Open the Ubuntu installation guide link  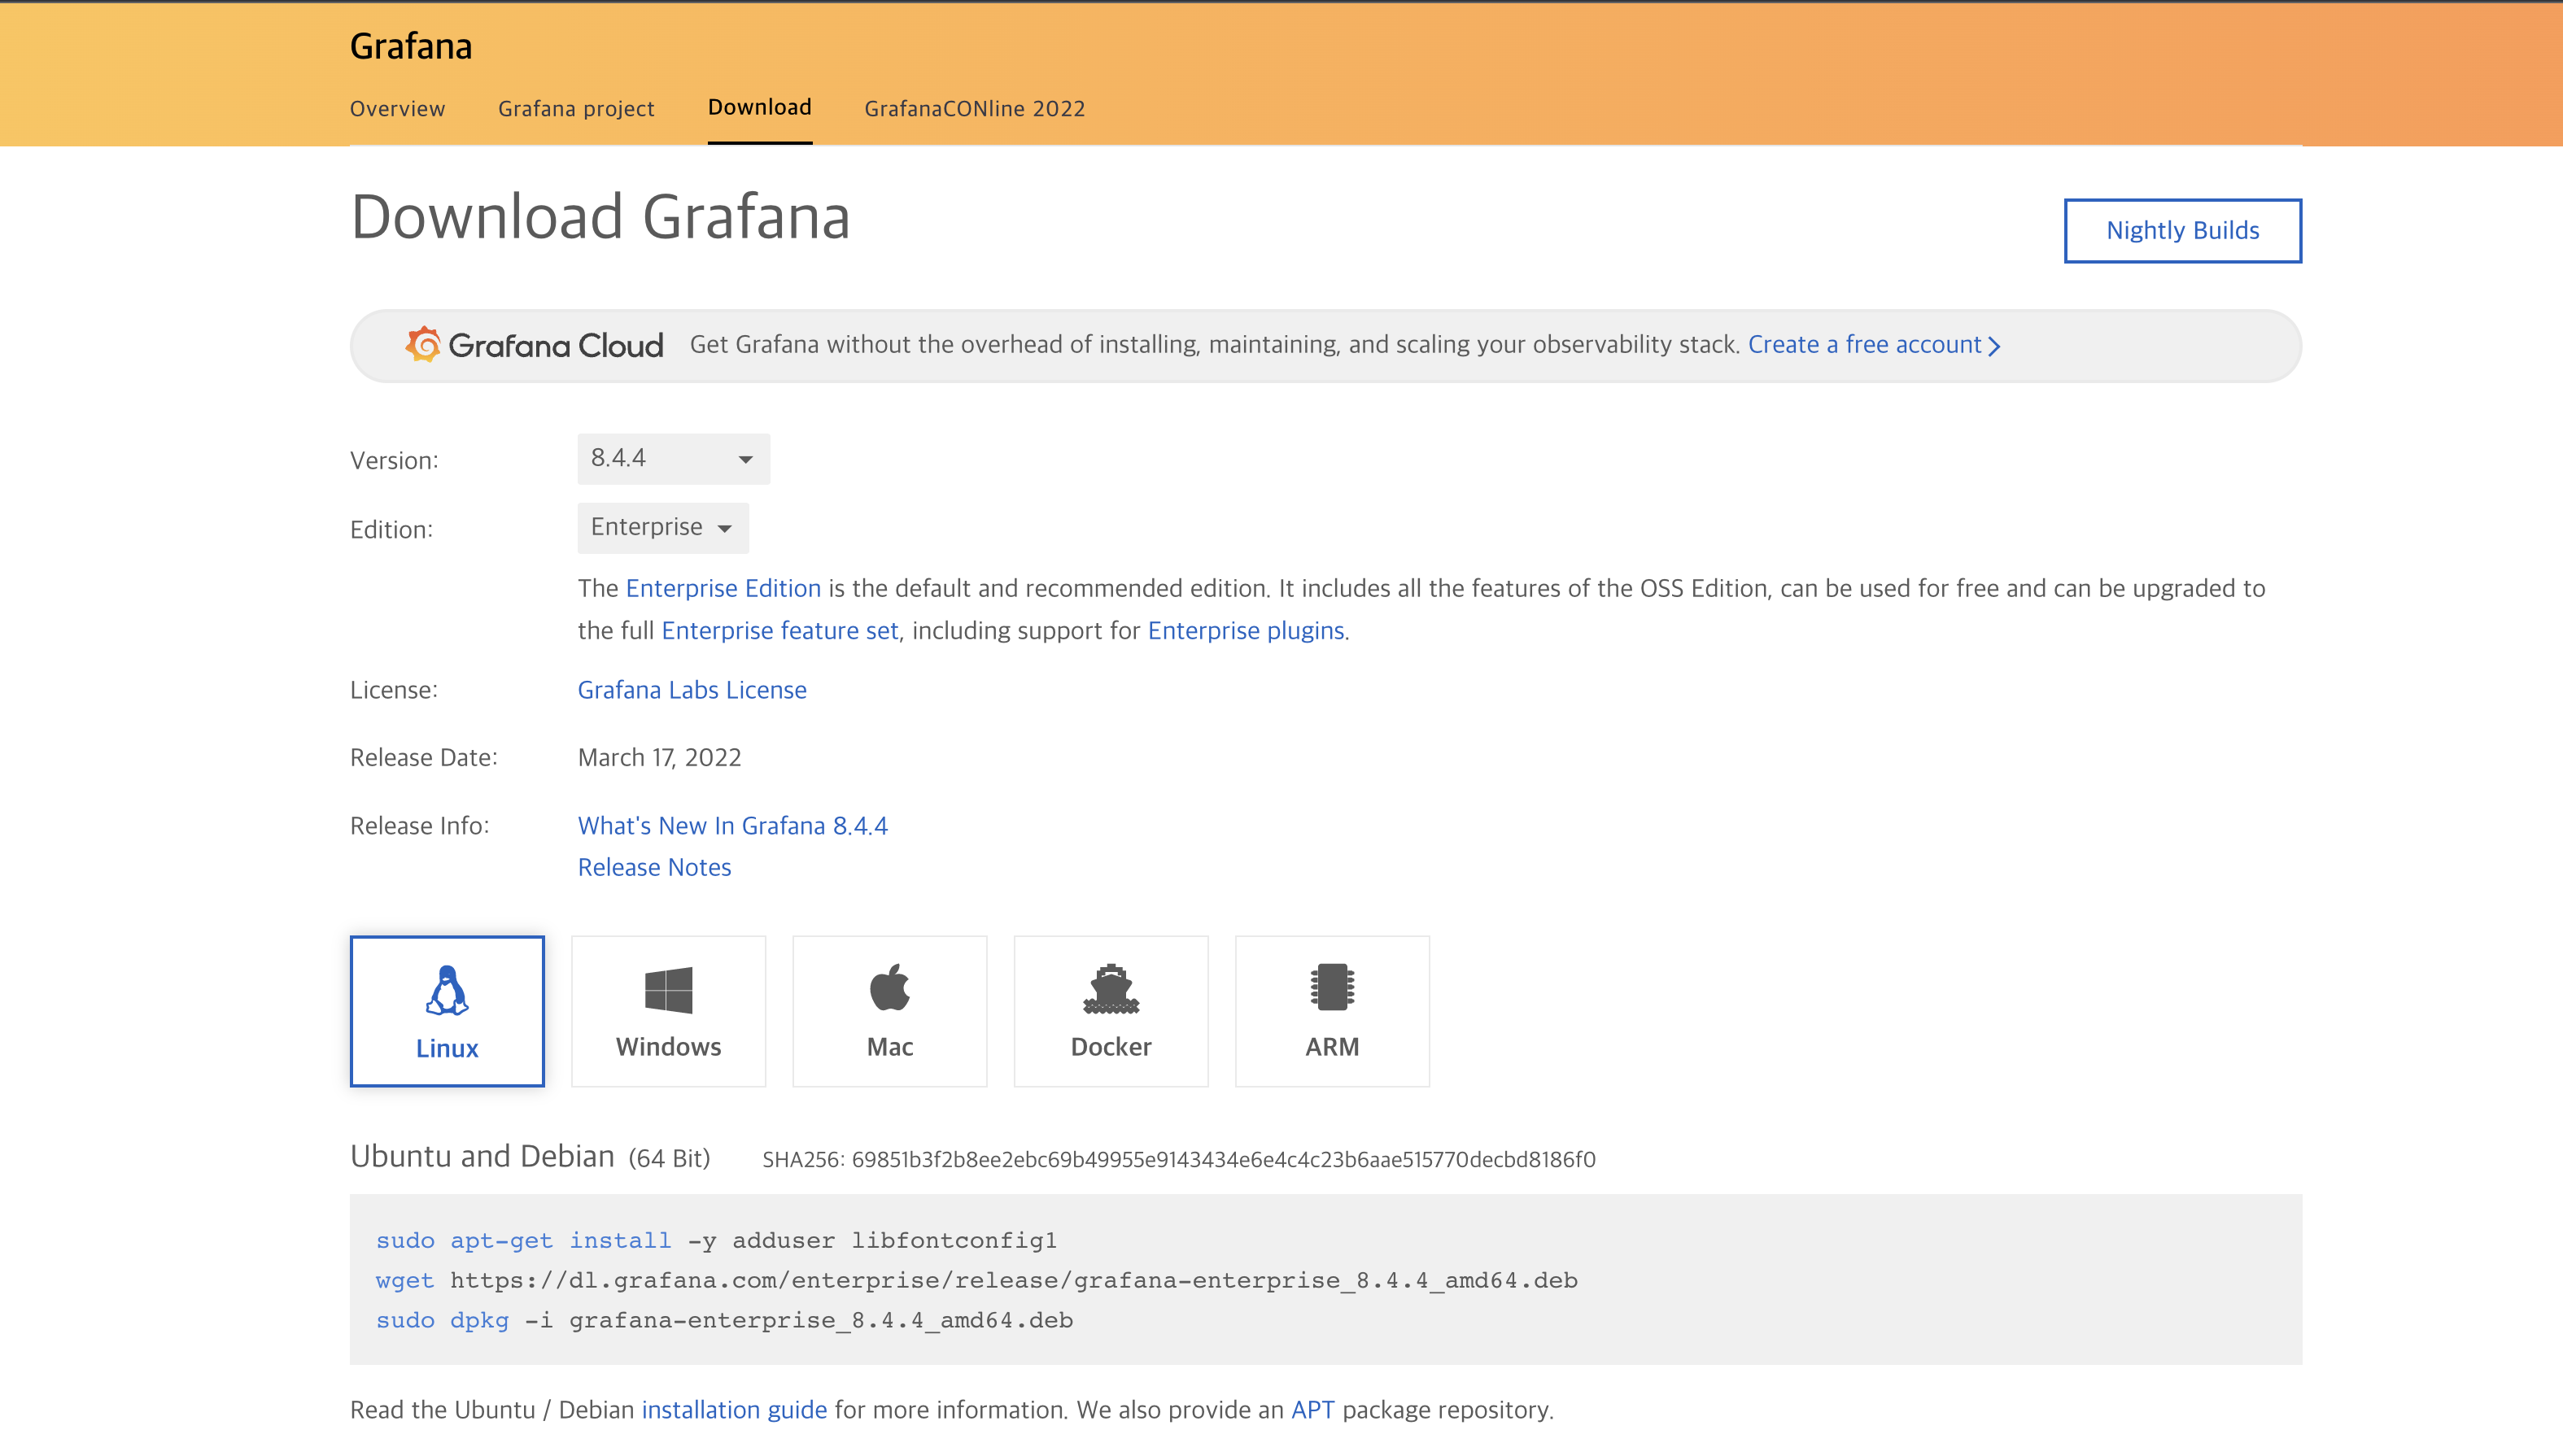tap(734, 1409)
